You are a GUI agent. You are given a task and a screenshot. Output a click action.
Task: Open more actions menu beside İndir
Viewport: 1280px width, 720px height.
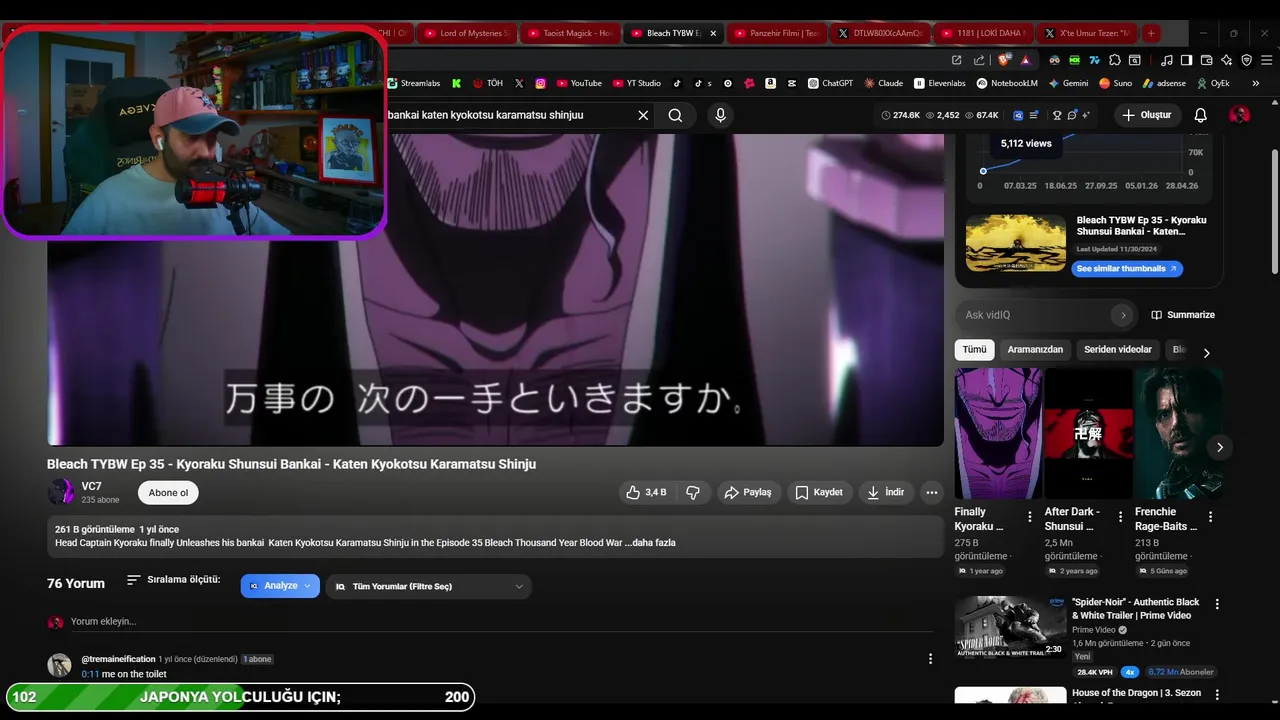point(932,492)
